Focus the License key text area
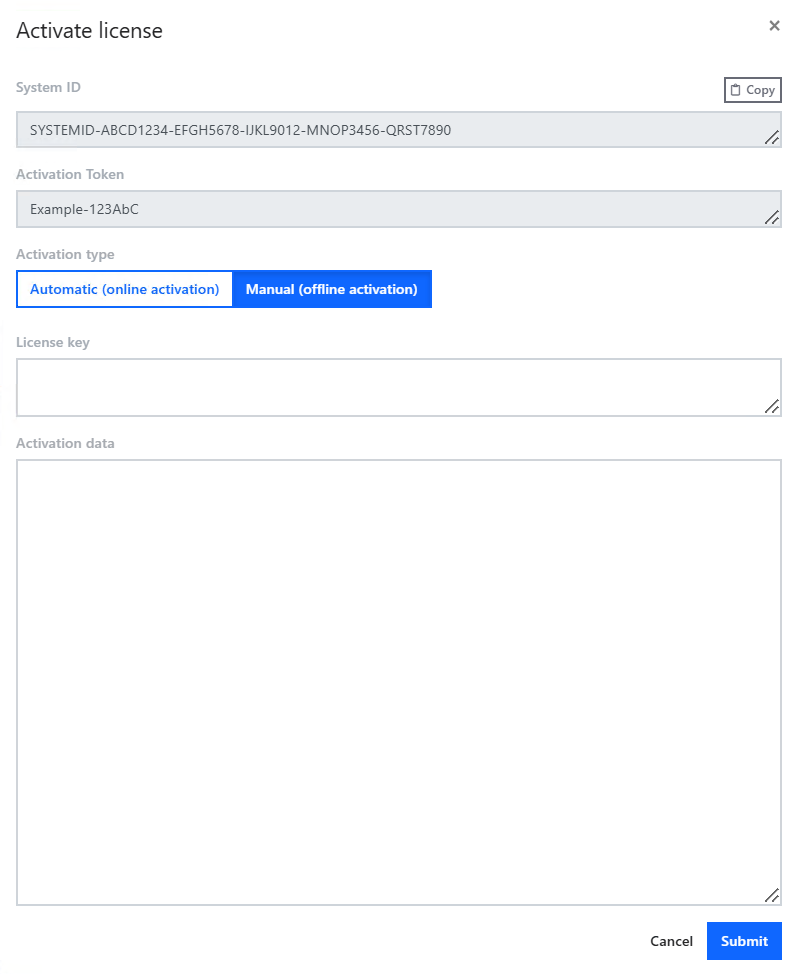The image size is (795, 974). coord(399,388)
